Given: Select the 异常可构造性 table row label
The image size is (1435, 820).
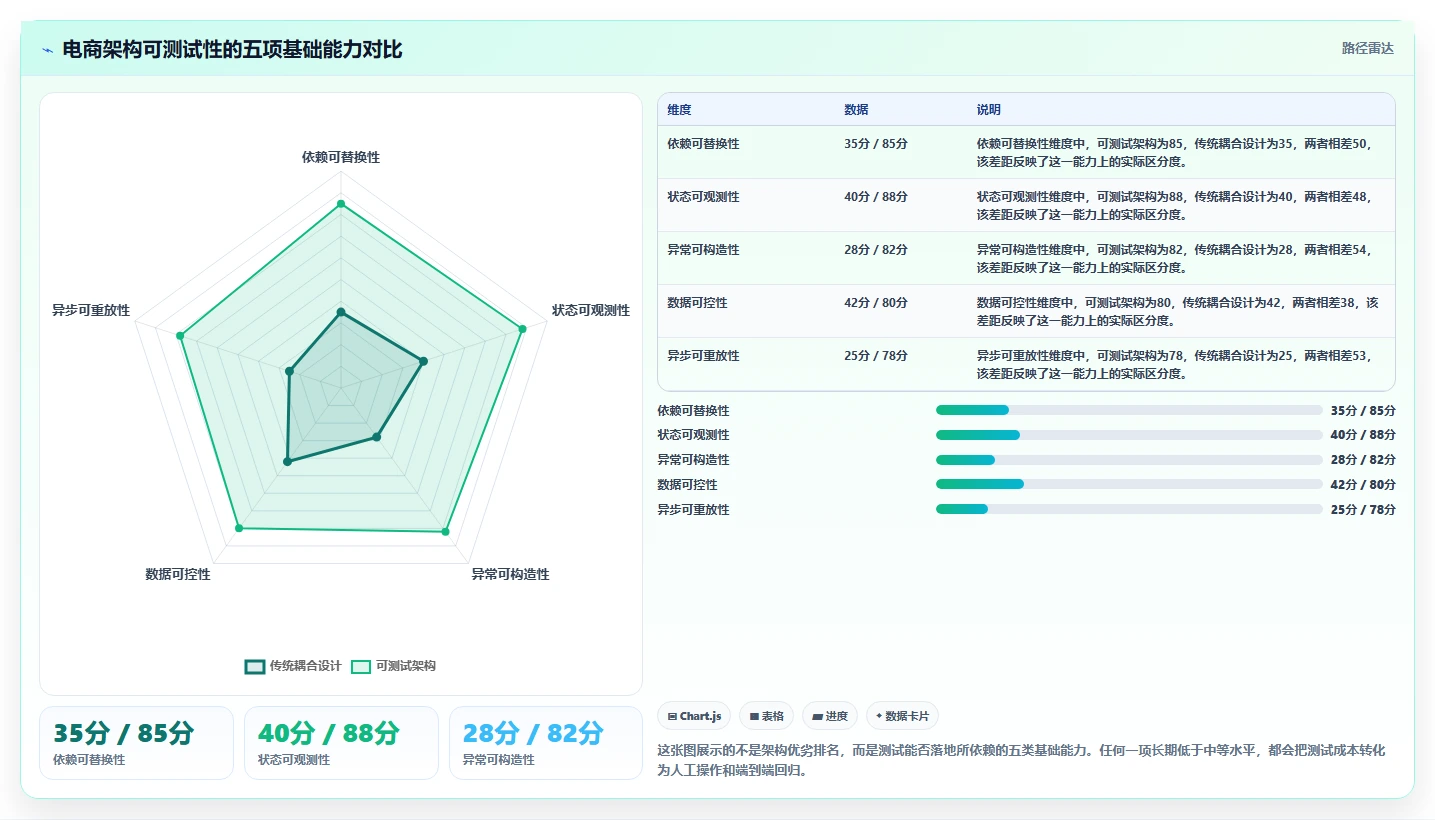Looking at the screenshot, I should coord(704,250).
